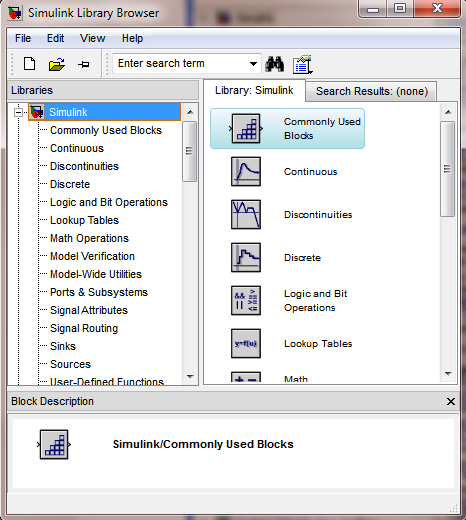Click the Enter search term field

point(180,63)
